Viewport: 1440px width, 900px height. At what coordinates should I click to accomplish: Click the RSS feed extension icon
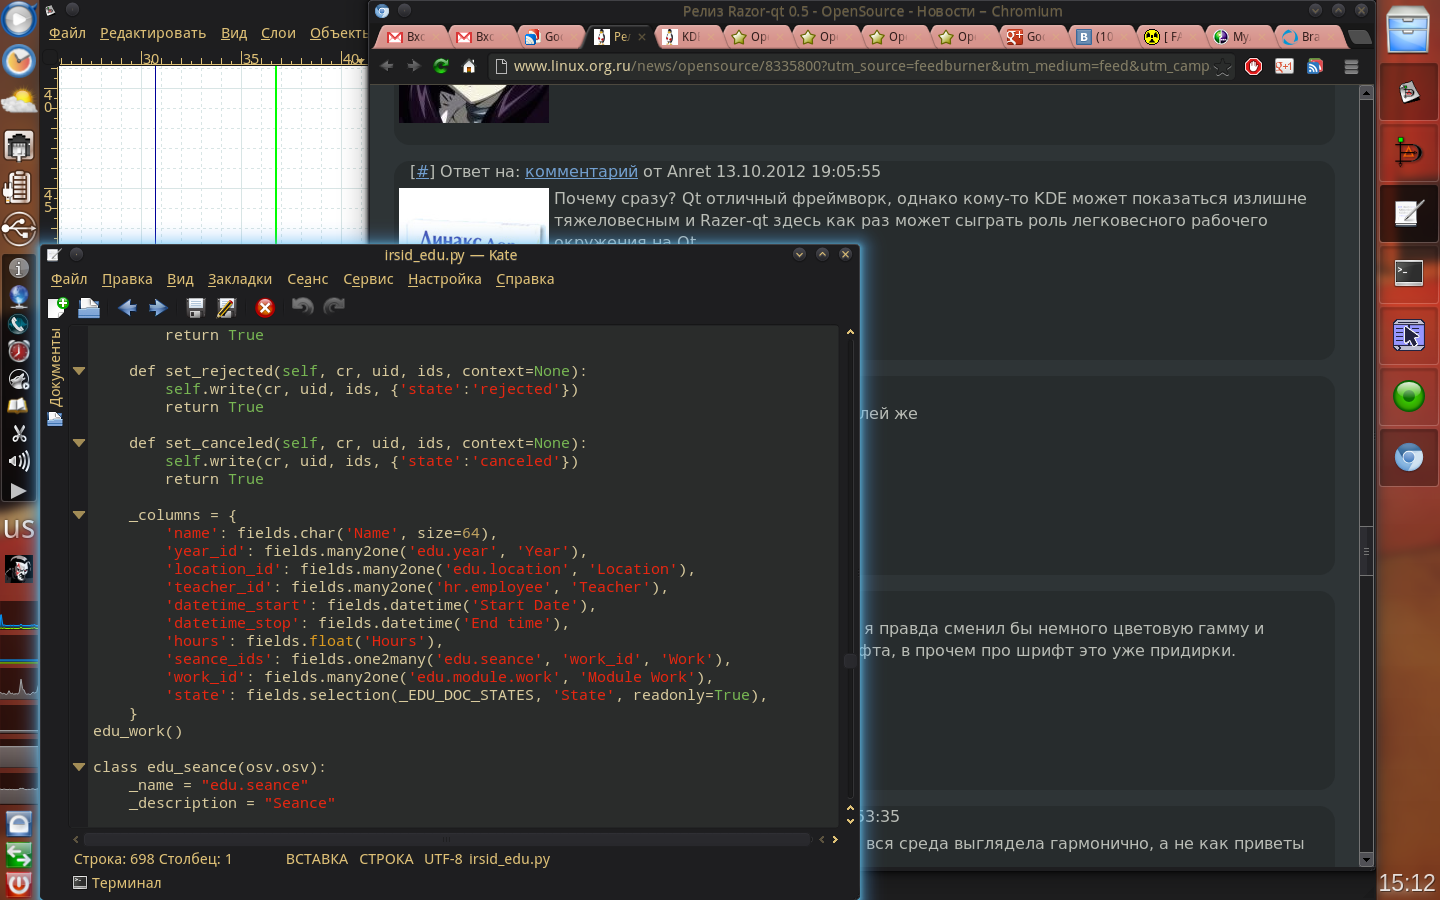pyautogui.click(x=1315, y=66)
